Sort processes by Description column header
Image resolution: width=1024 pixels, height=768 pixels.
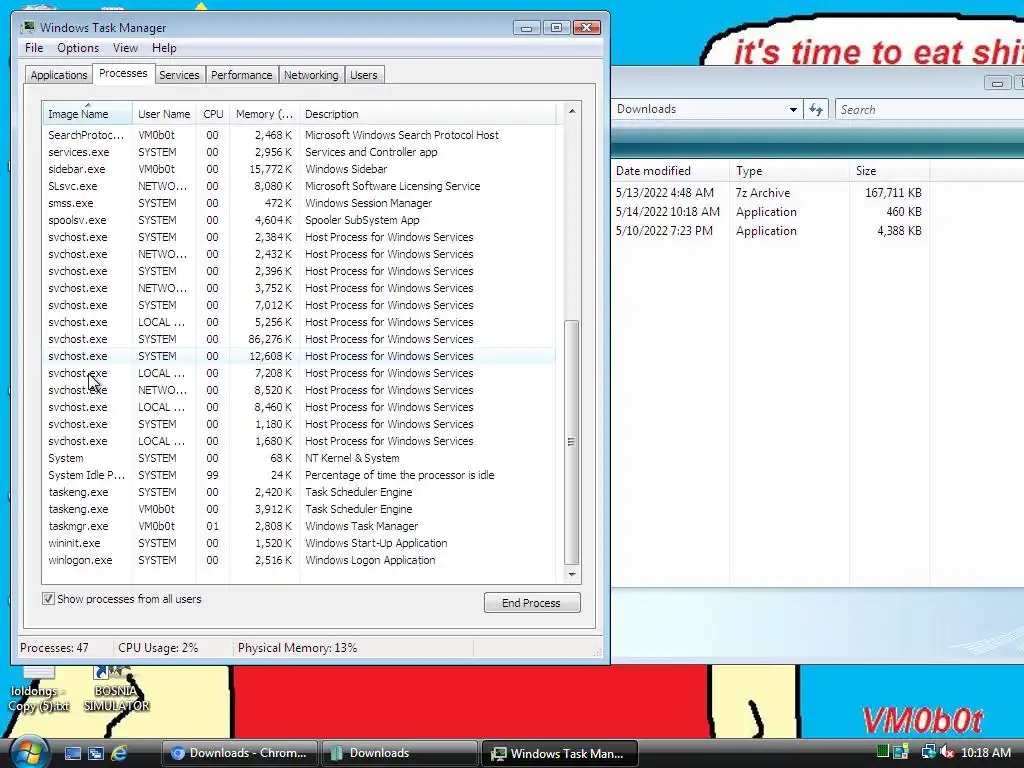[428, 114]
